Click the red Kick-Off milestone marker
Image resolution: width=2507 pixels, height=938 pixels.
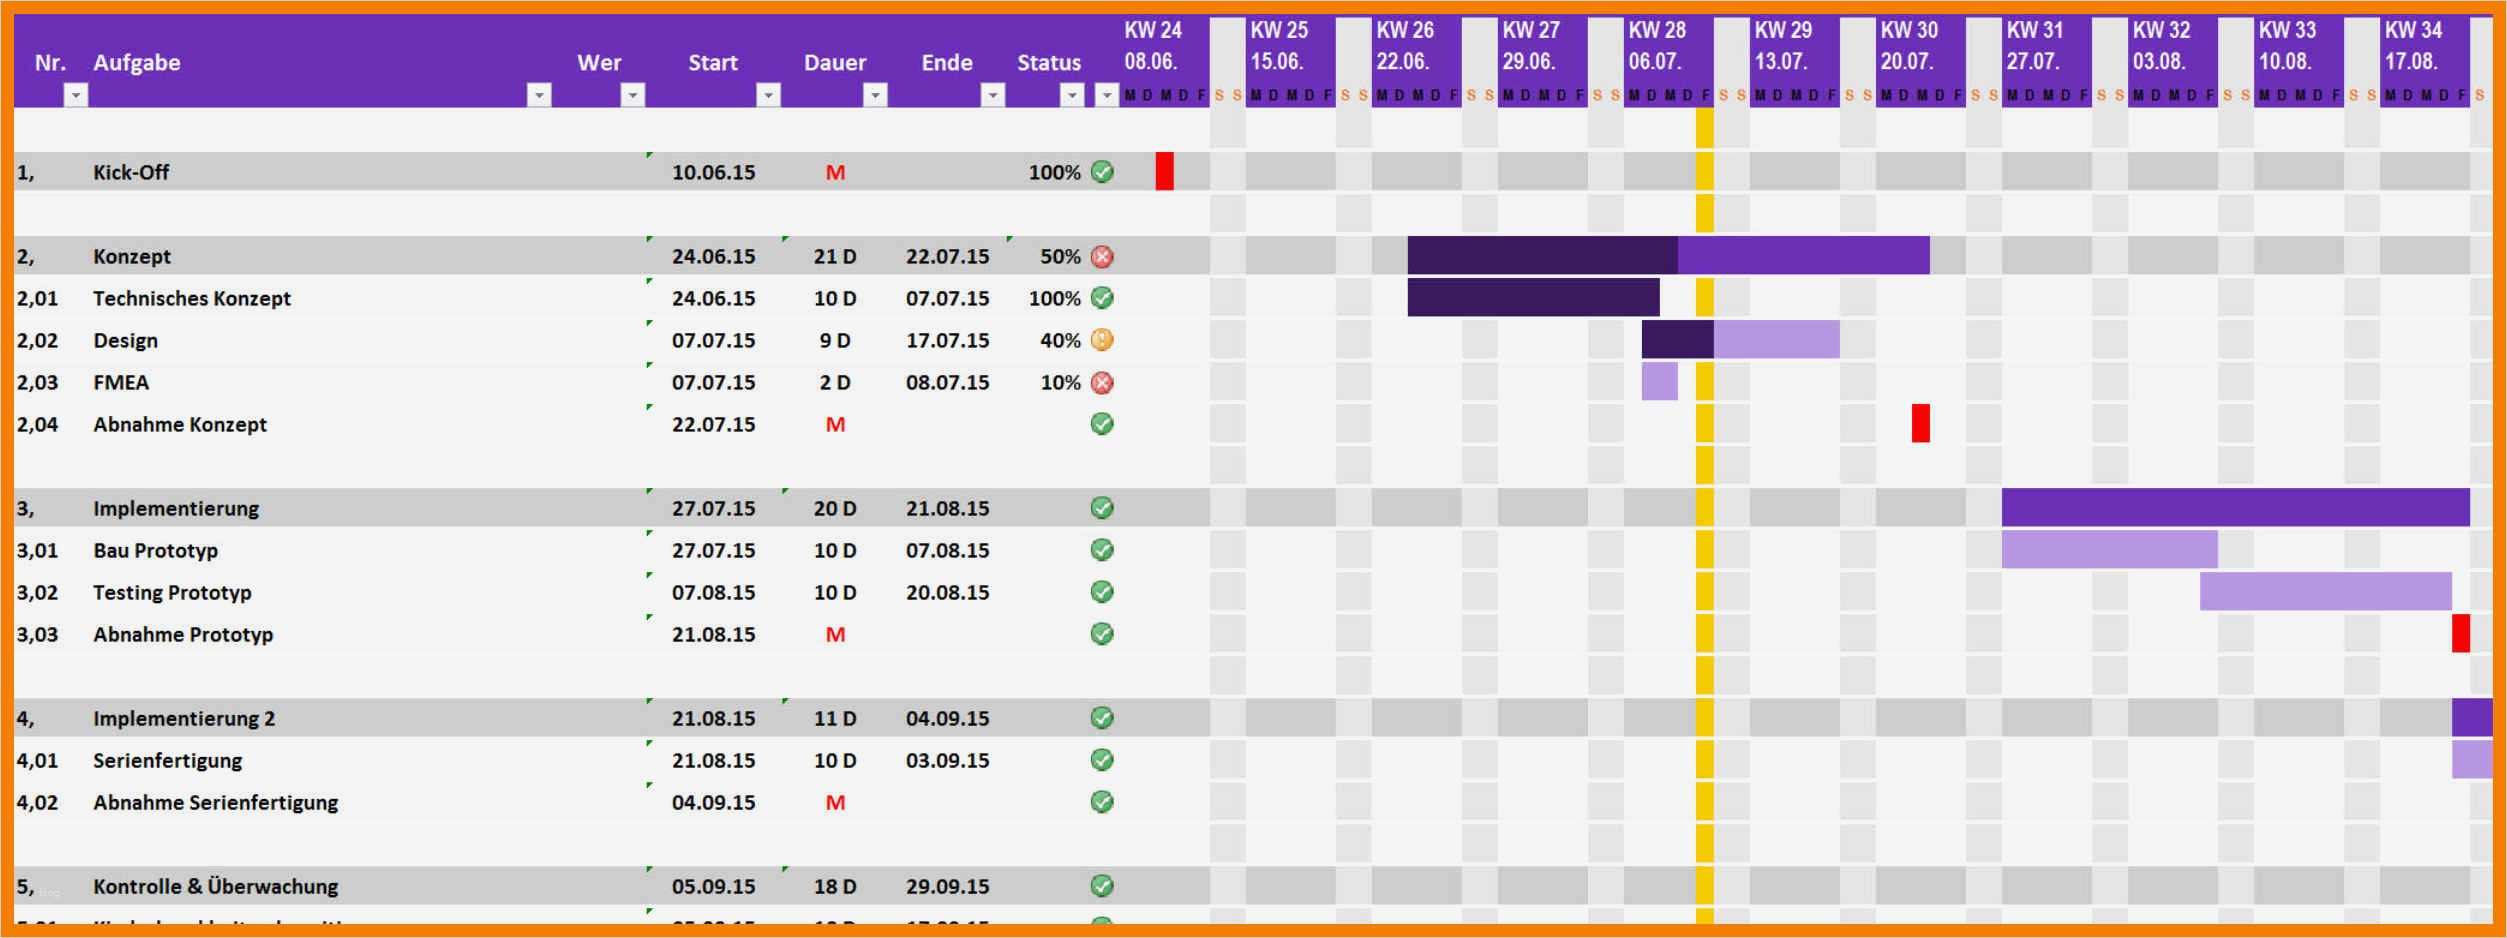[x=1165, y=171]
